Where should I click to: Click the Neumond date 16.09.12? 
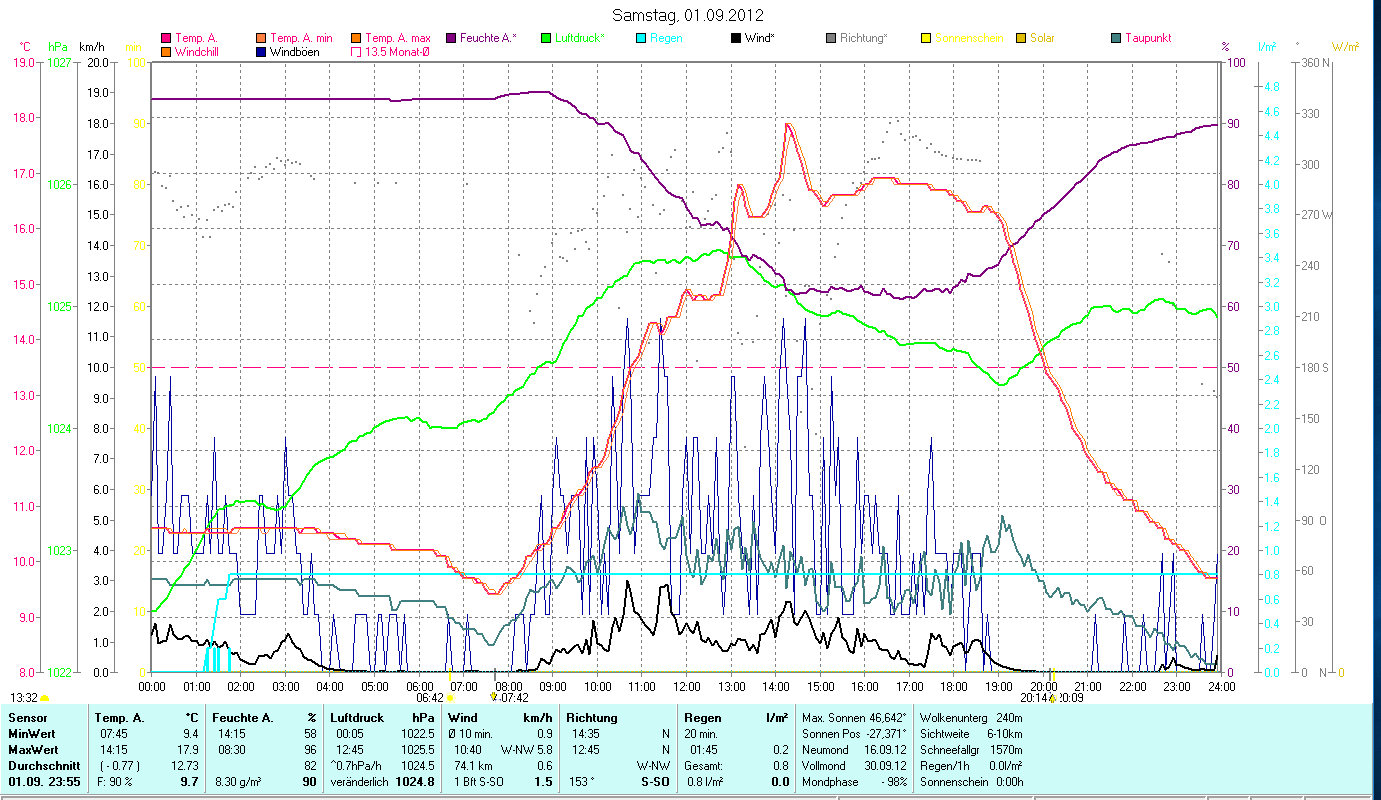point(884,750)
